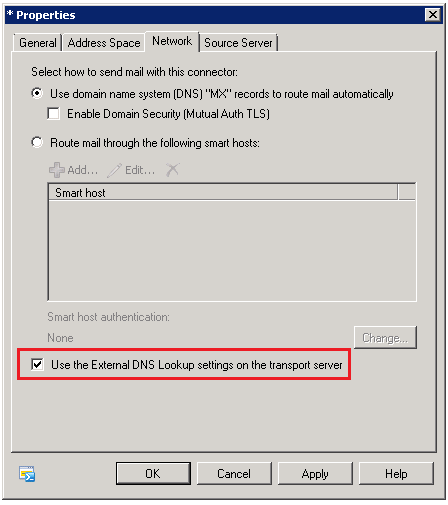Switch to the Source Server tab
Screen dimensions: 448x505
(x=238, y=43)
